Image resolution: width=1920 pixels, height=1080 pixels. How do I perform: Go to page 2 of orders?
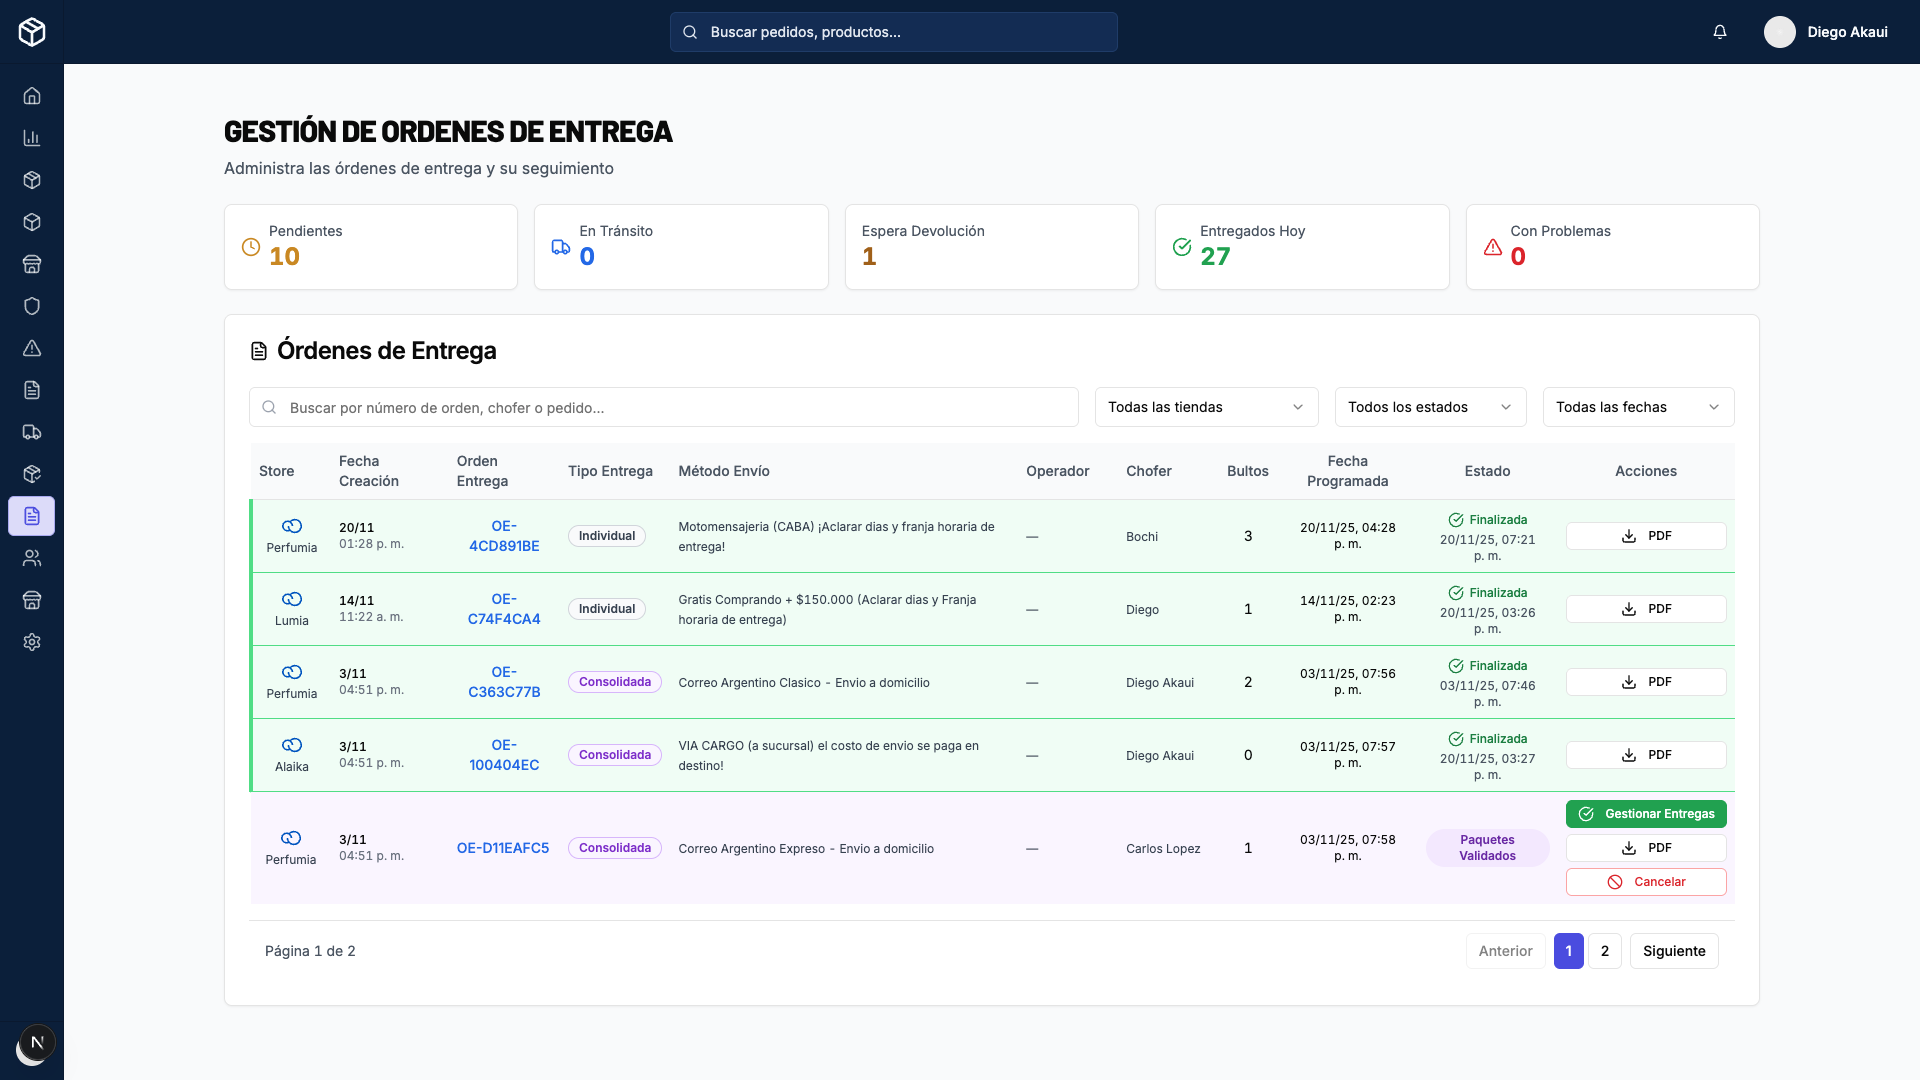(x=1604, y=951)
